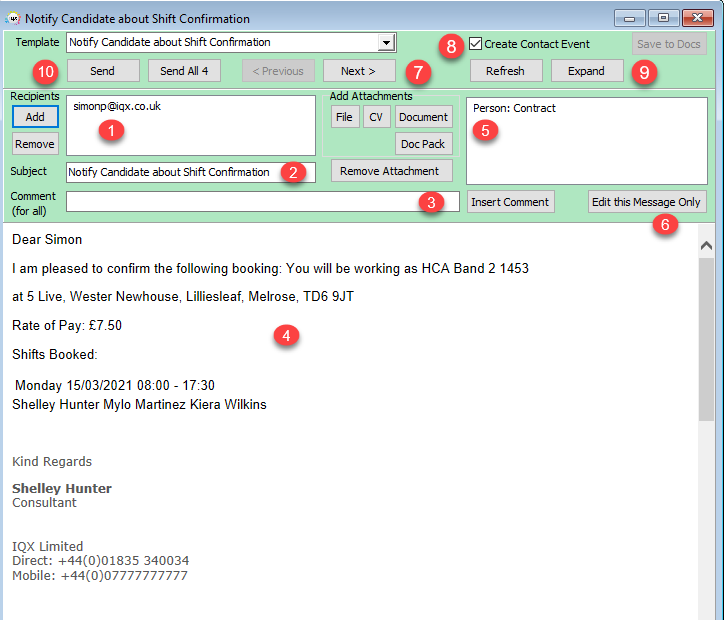724x620 pixels.
Task: Open the Template dropdown arrow
Action: point(386,42)
